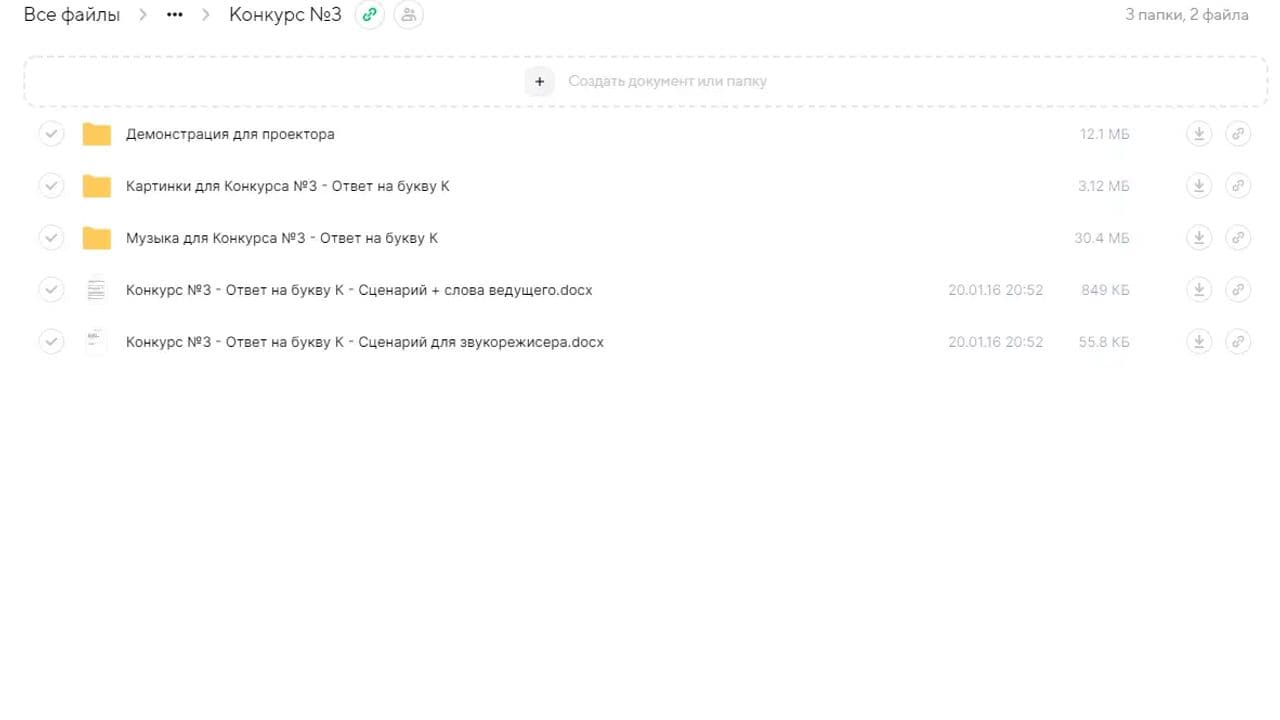The width and height of the screenshot is (1280, 720).
Task: Copy link for Демонстрация для проектора folder
Action: [1238, 134]
